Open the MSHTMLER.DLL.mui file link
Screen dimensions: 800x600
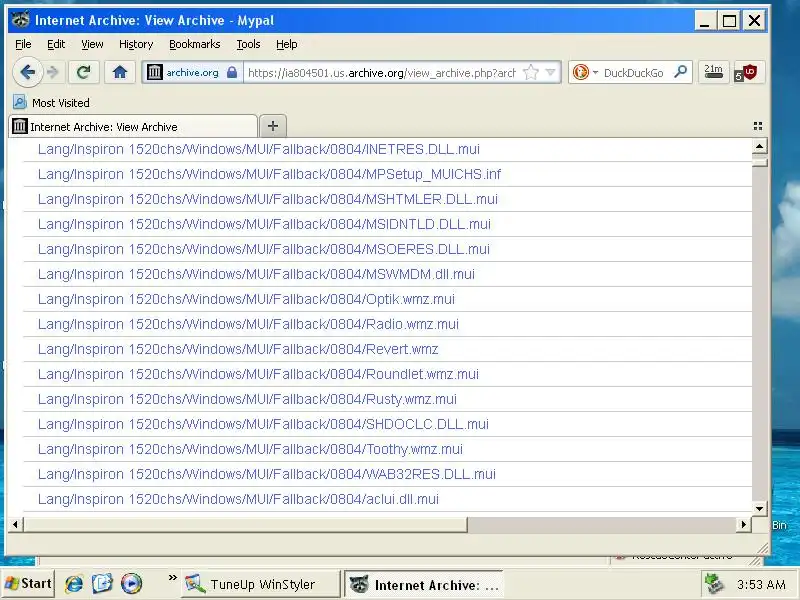click(x=268, y=199)
